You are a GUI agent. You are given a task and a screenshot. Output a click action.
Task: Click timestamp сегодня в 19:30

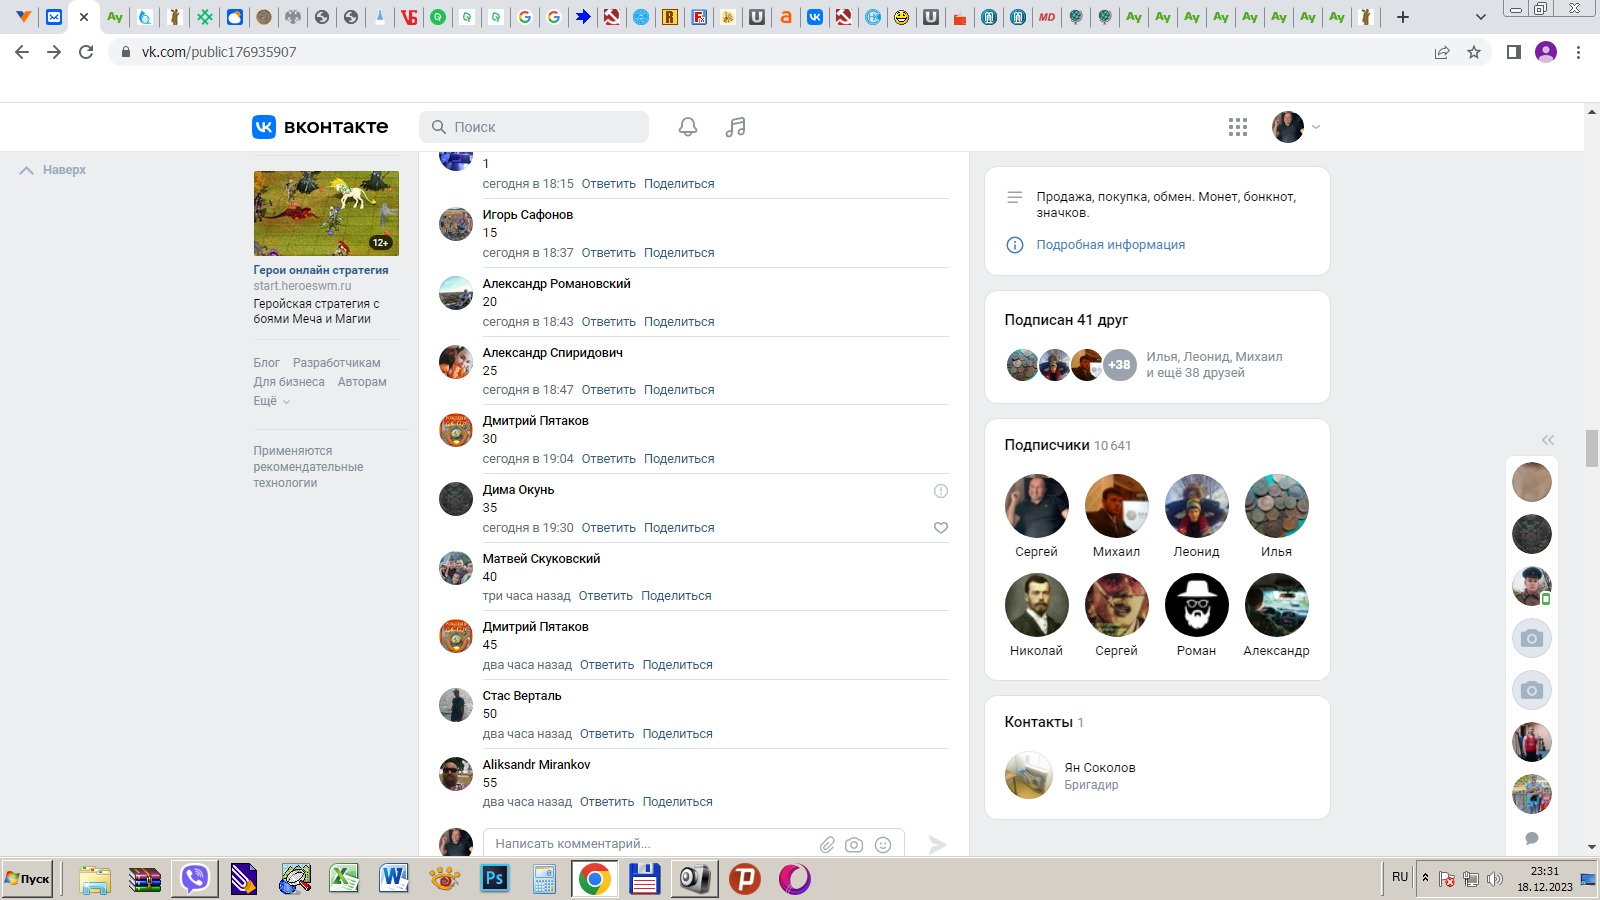point(528,528)
